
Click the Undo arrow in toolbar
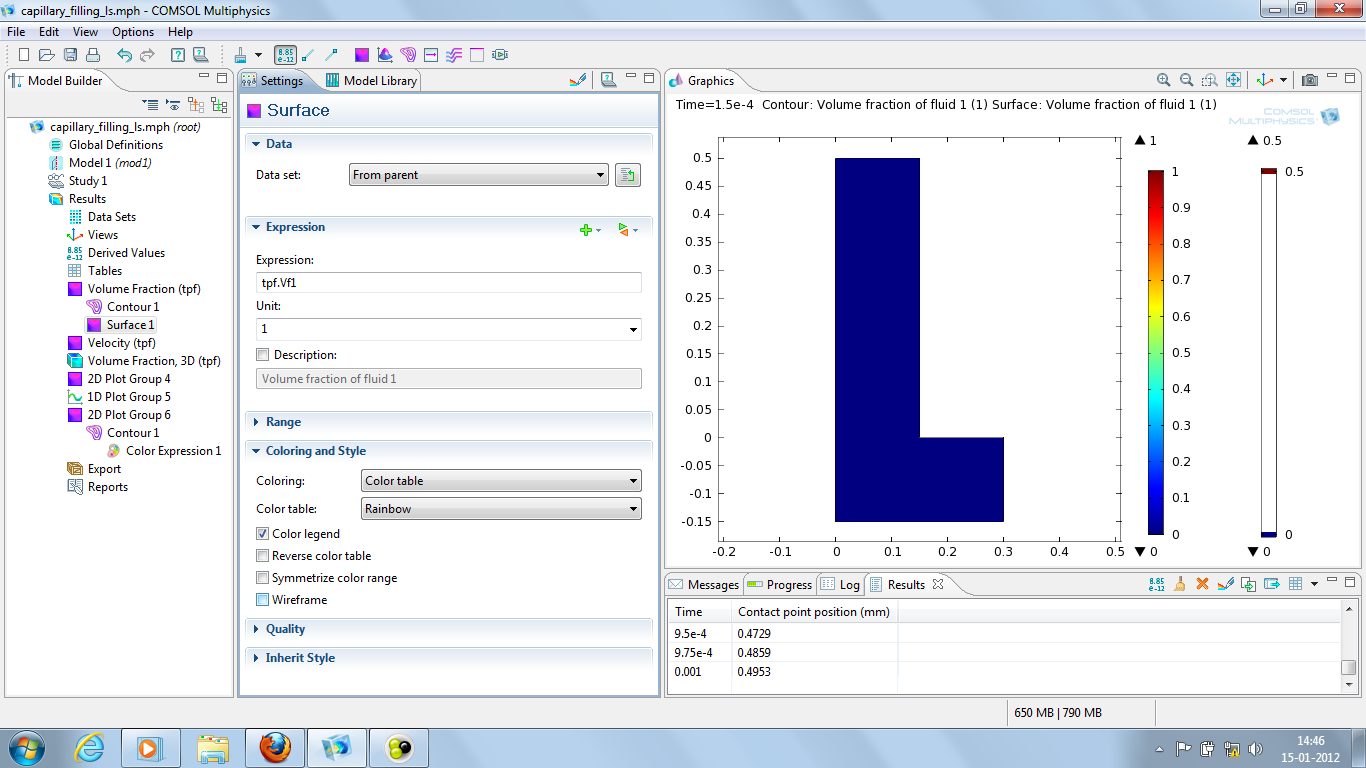tap(124, 55)
